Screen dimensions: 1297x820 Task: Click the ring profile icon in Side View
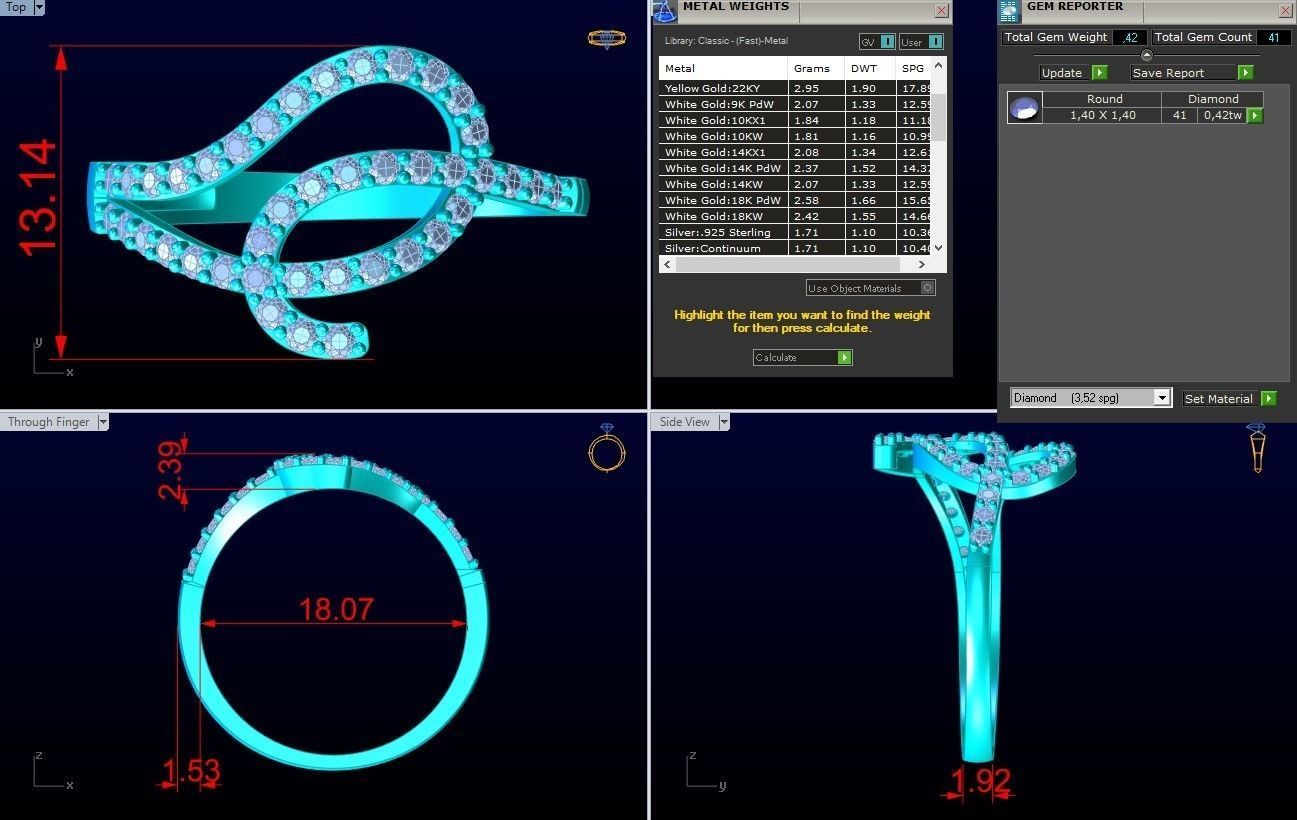1258,448
